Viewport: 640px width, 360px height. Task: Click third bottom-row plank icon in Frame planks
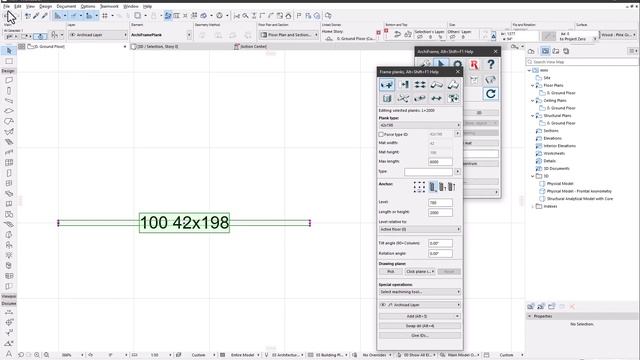(x=420, y=98)
